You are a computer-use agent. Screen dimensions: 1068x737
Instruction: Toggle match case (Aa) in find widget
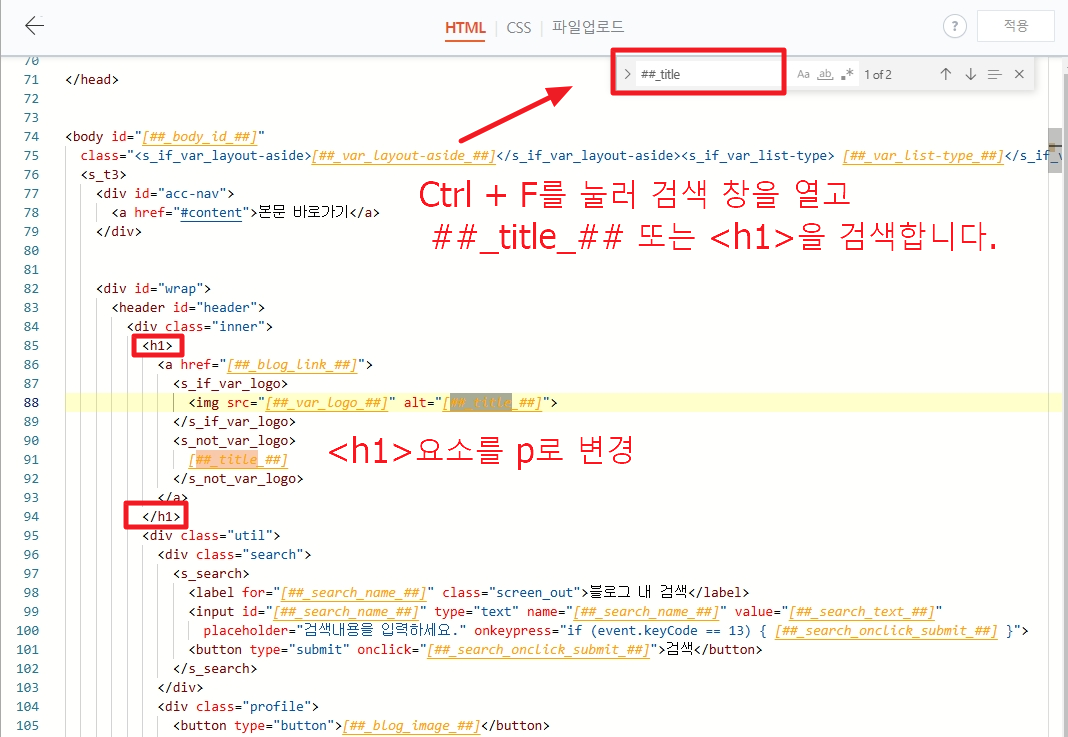coord(803,73)
